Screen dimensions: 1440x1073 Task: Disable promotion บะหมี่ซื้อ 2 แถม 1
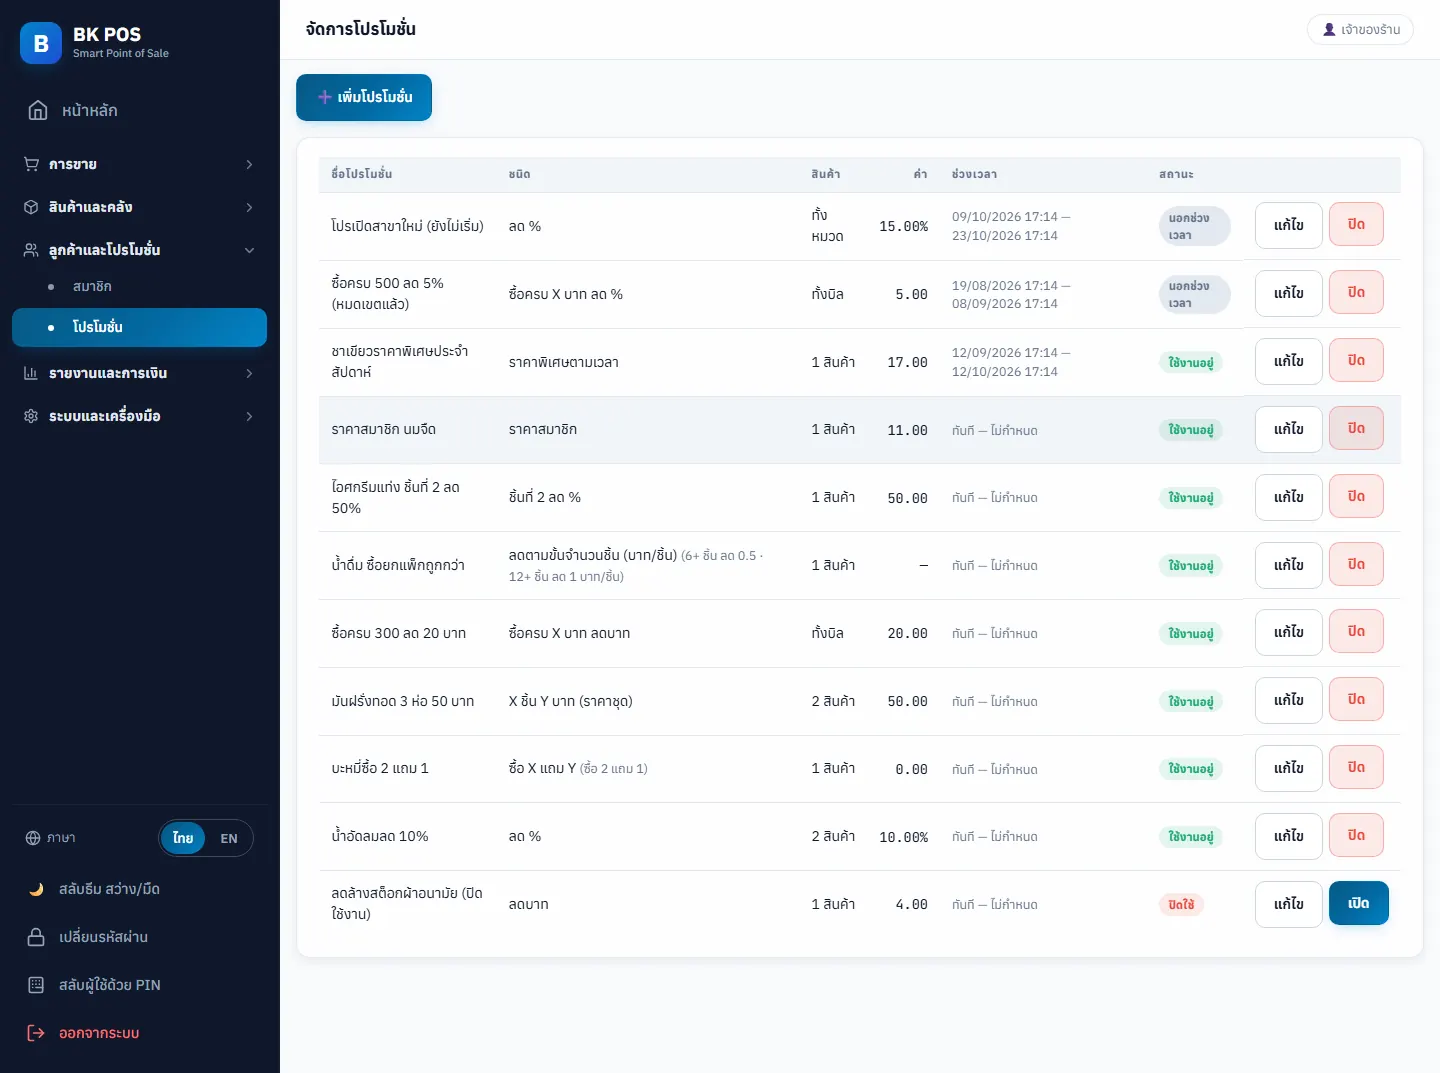coord(1356,767)
